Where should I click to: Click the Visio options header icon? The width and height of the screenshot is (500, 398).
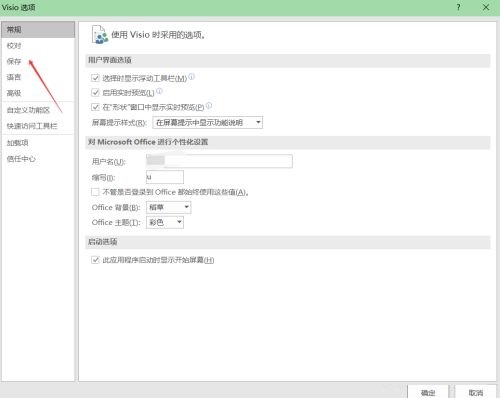[x=100, y=35]
